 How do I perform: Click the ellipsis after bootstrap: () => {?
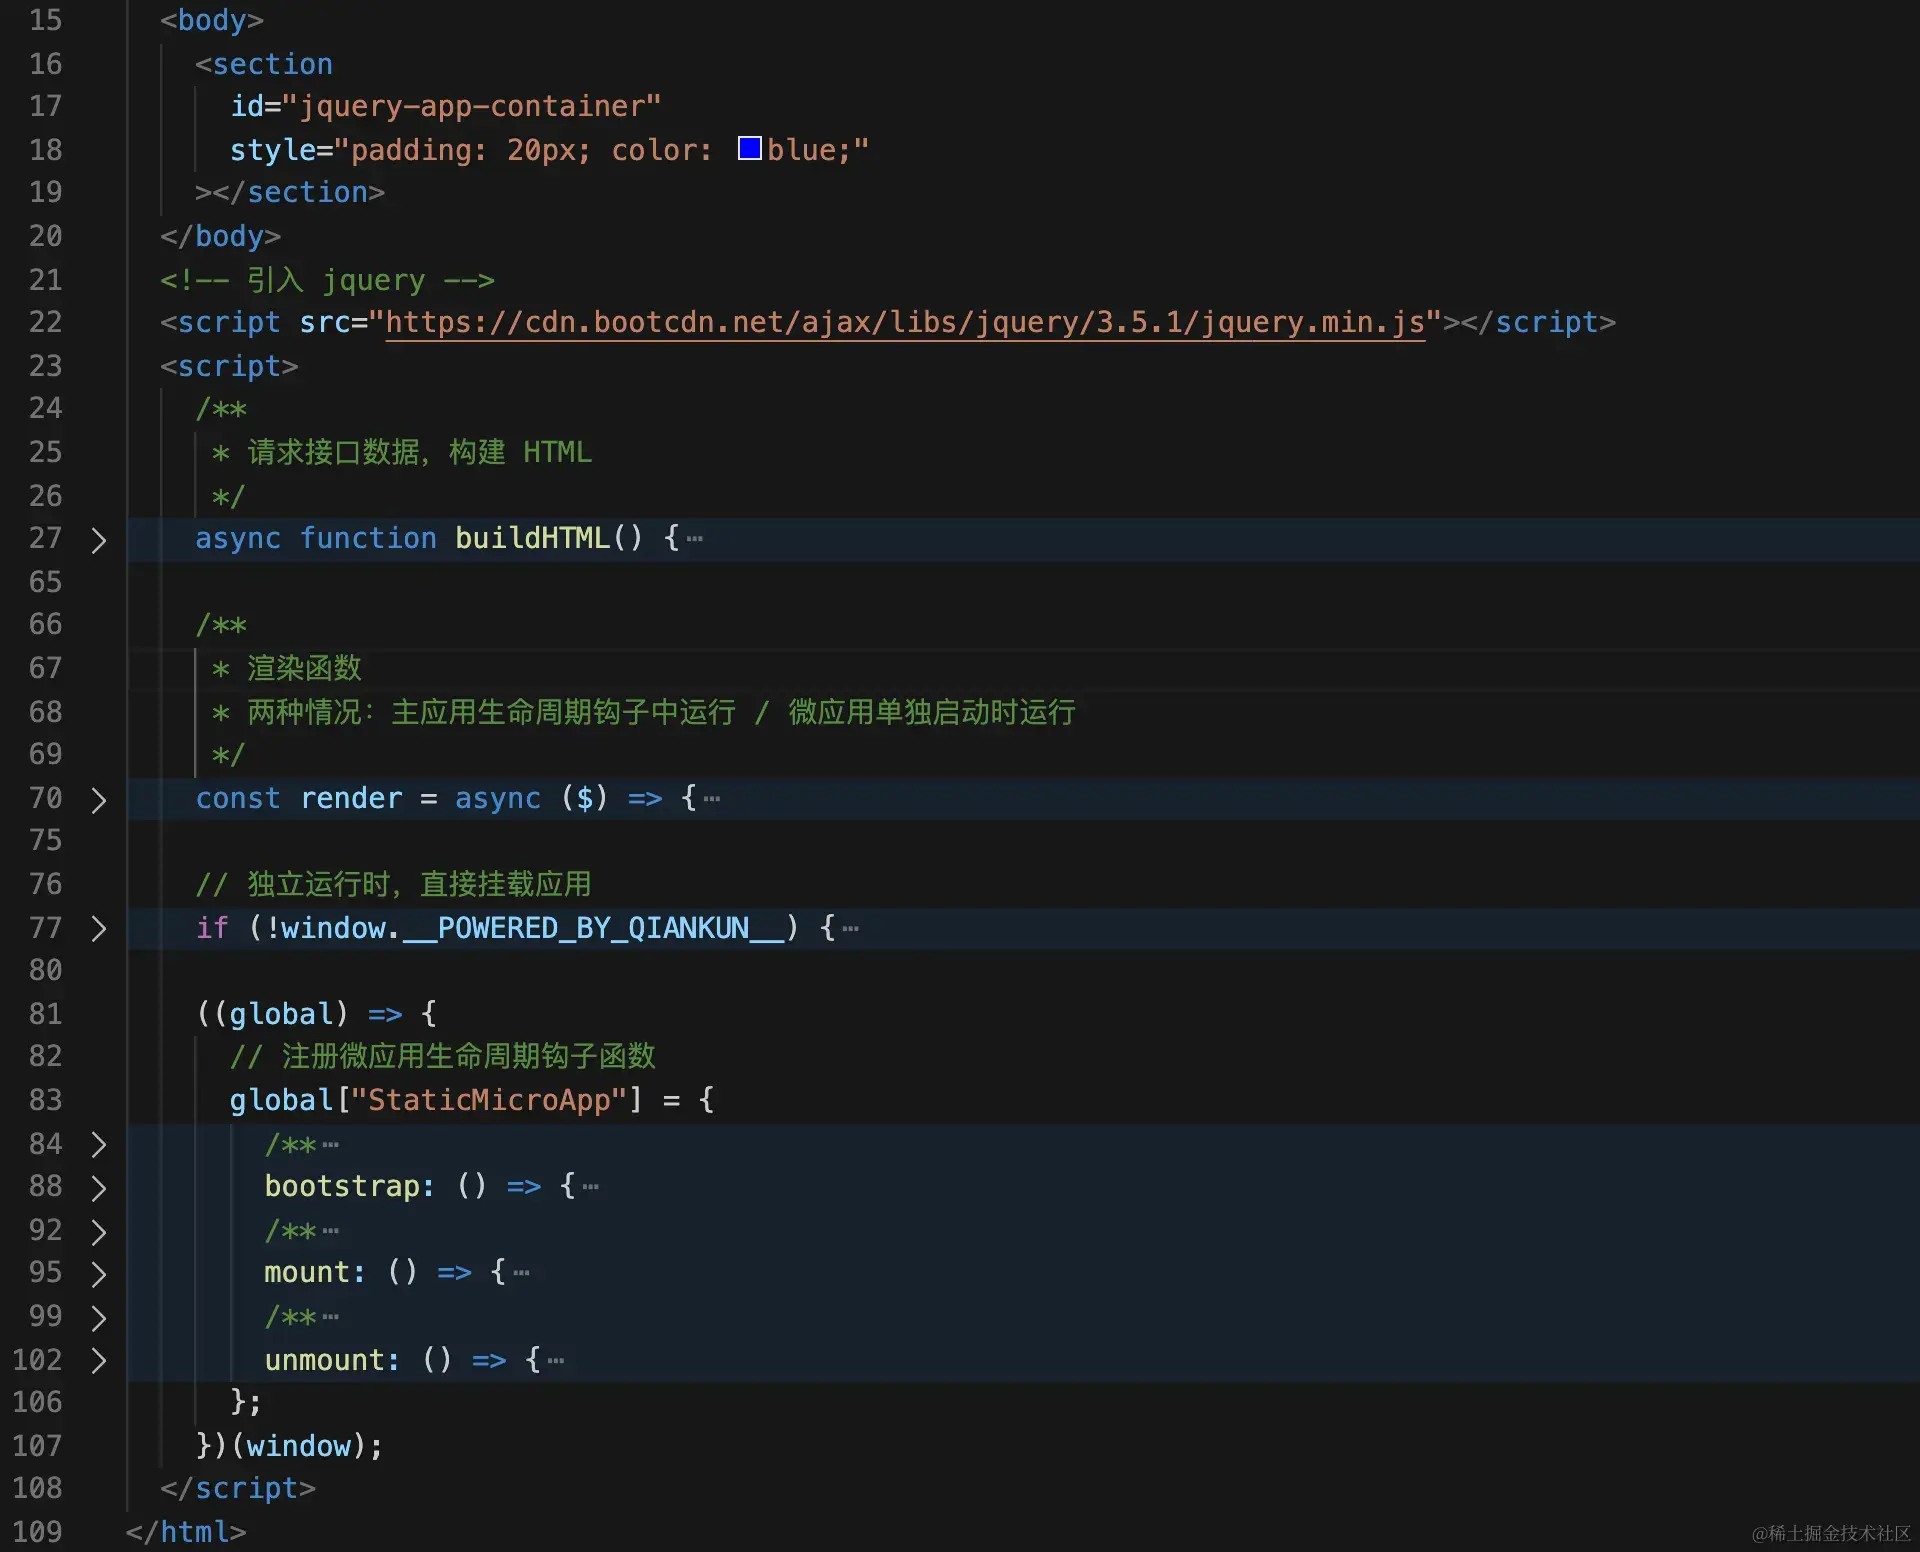[x=591, y=1188]
